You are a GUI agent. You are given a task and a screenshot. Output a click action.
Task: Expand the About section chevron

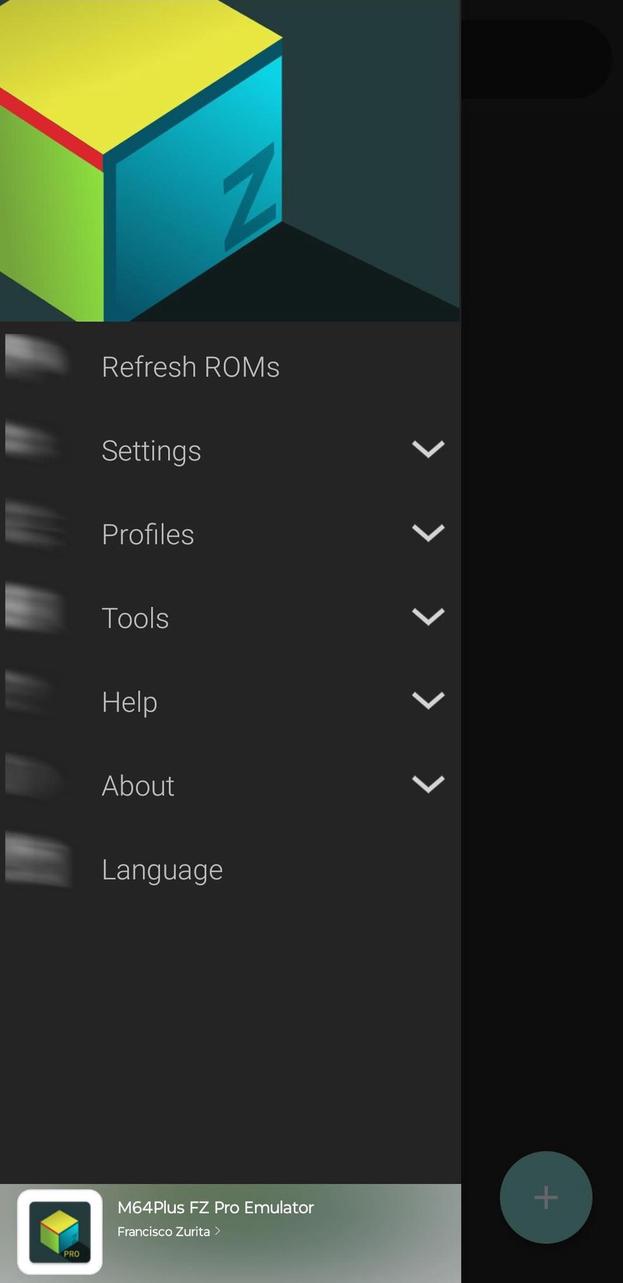[428, 784]
